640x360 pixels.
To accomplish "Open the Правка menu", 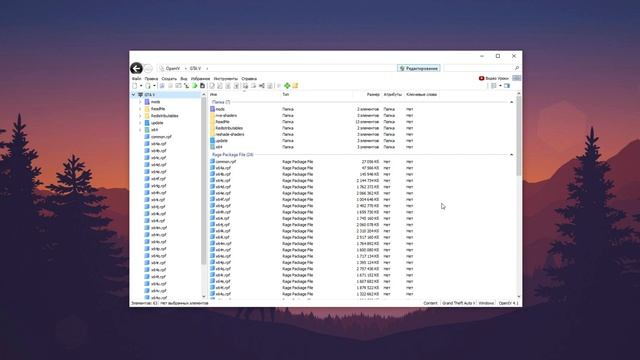I will [x=151, y=78].
